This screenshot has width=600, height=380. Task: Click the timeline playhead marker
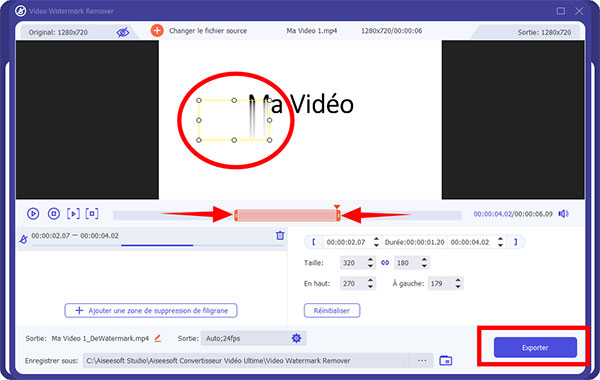337,207
